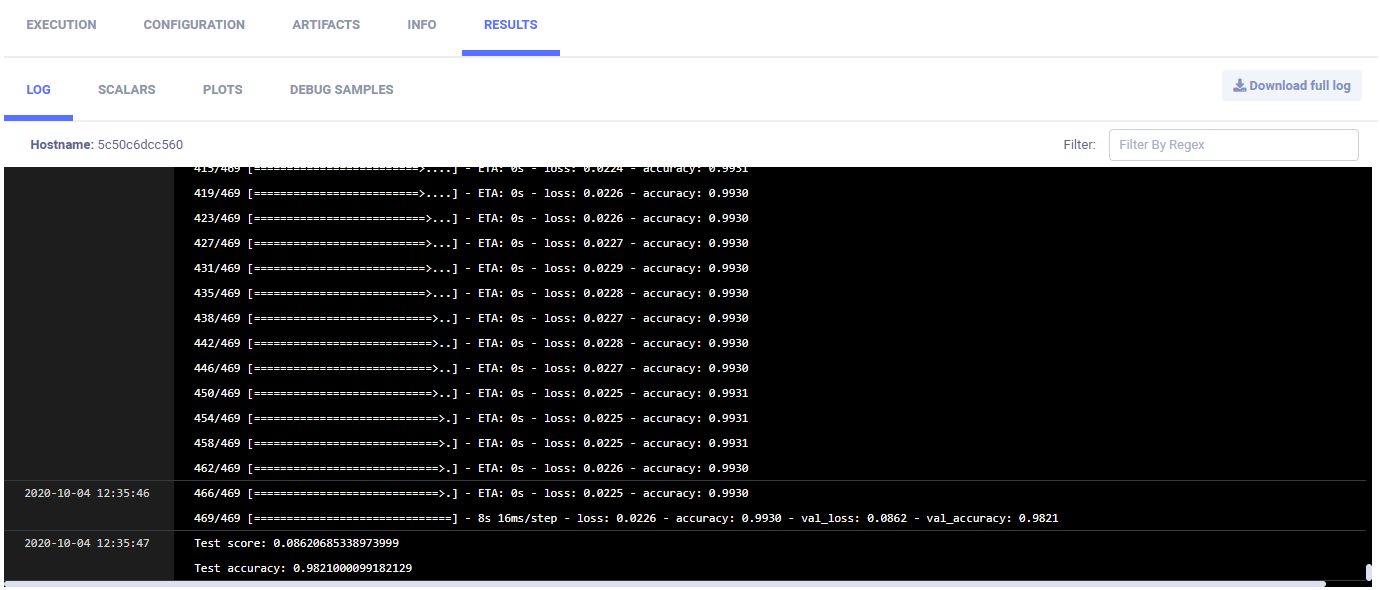Click the RESULTS tab
Viewport: 1380px width, 590px height.
(x=510, y=25)
